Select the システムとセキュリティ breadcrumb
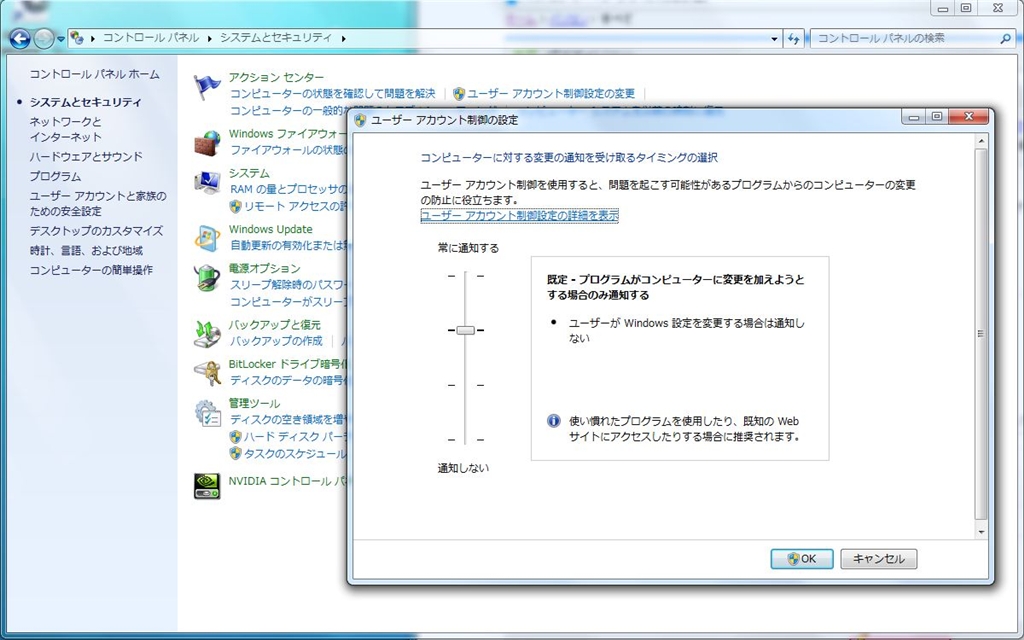1024x640 pixels. (x=276, y=38)
